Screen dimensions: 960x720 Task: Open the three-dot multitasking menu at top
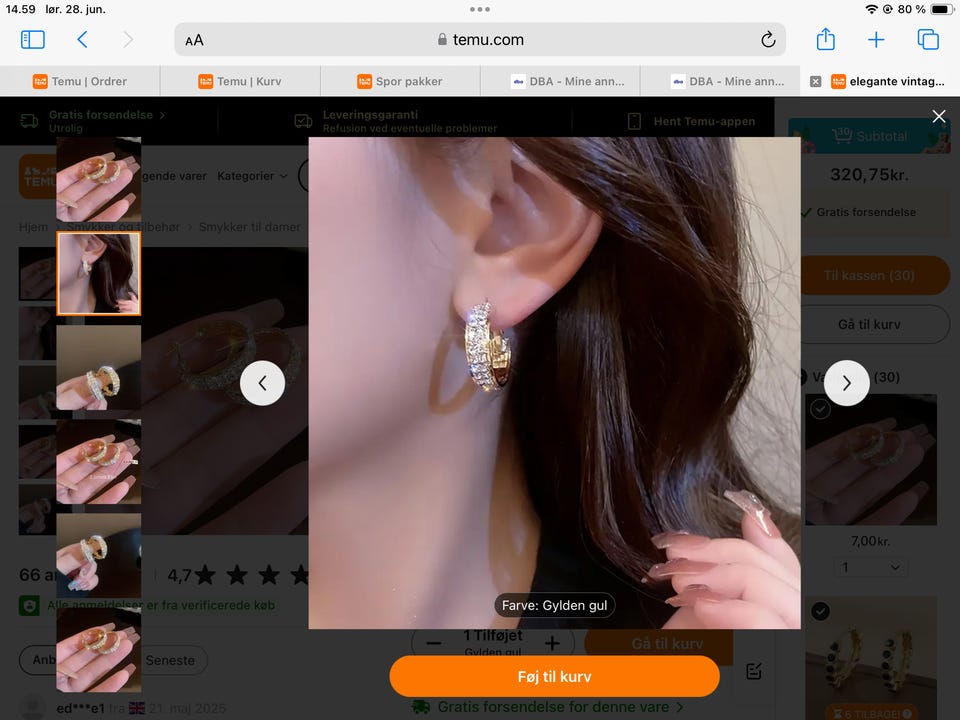479,9
